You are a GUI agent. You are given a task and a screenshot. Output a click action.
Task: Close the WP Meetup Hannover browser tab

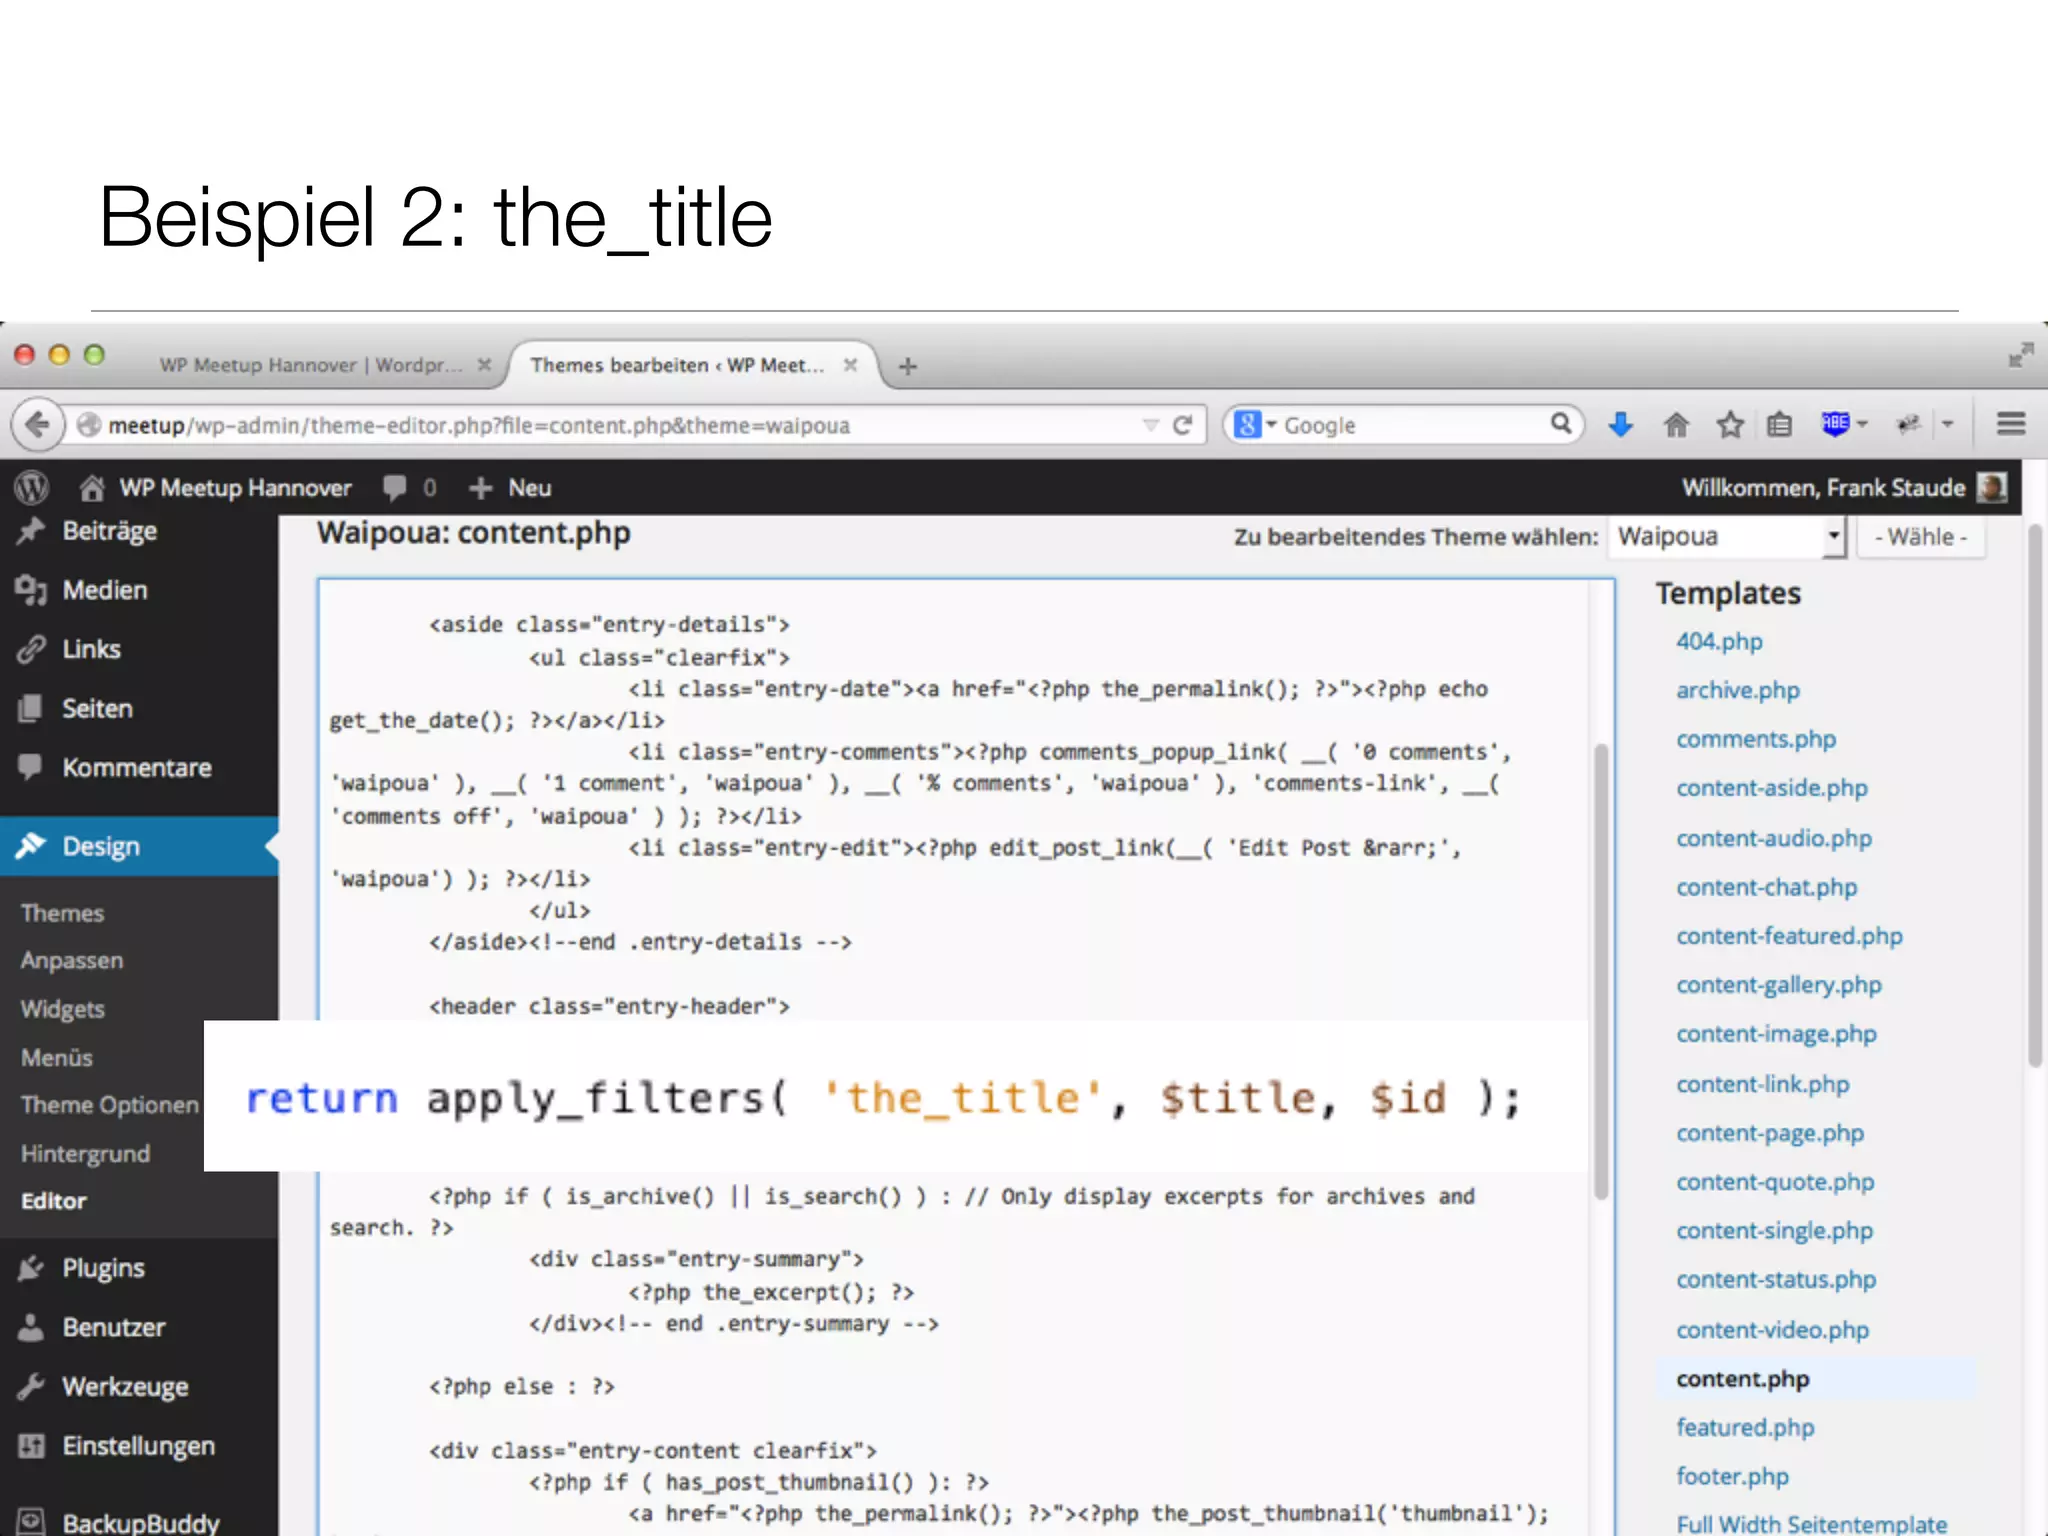[x=484, y=365]
